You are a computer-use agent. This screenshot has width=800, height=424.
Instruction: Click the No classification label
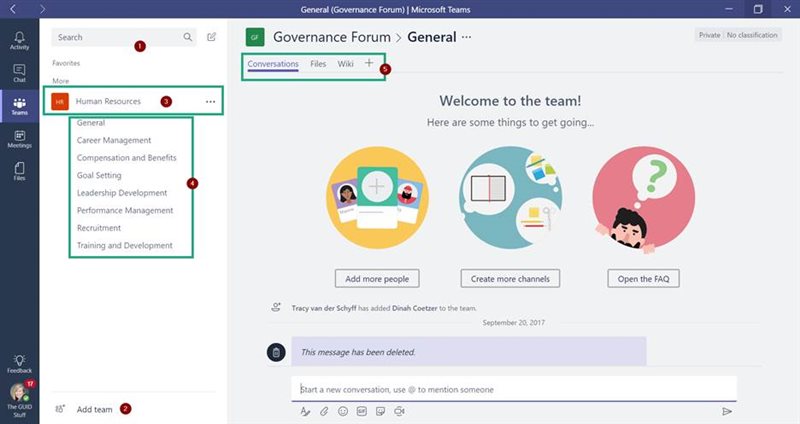coord(752,35)
